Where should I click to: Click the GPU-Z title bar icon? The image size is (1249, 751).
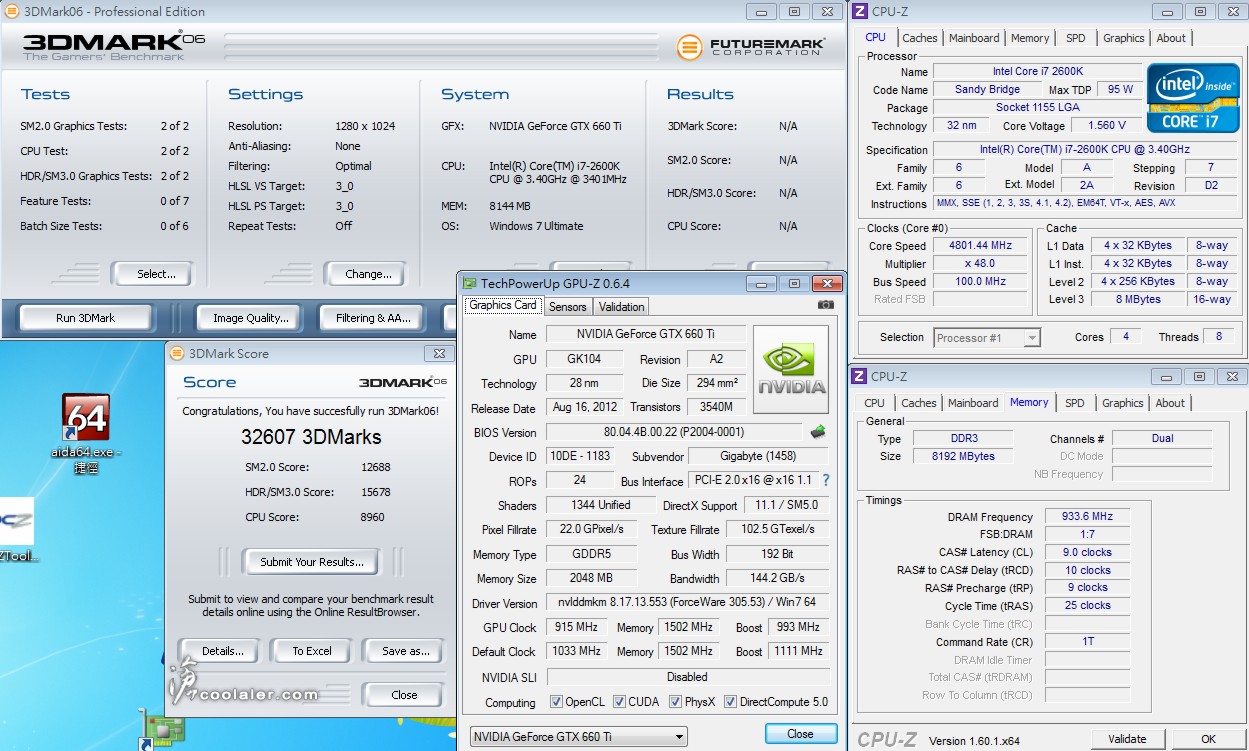coord(470,283)
